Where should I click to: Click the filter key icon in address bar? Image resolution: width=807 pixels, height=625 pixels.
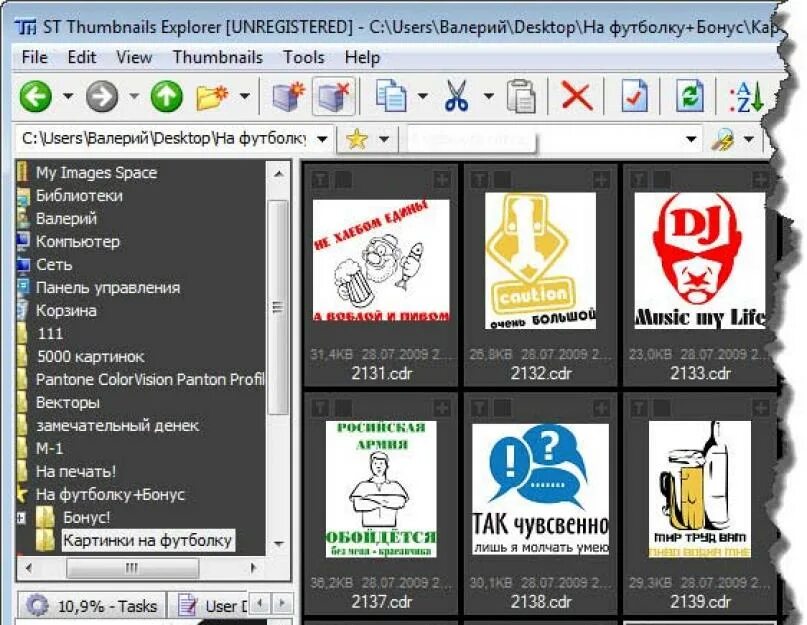(723, 139)
